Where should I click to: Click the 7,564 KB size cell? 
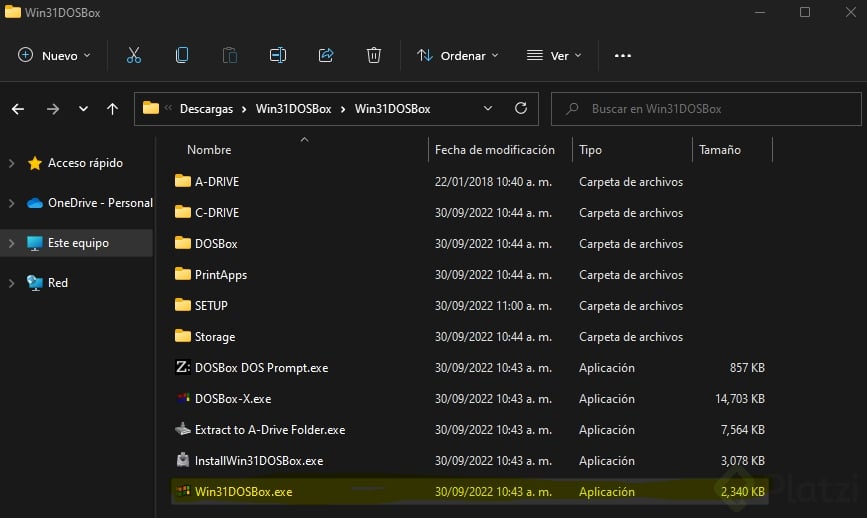click(x=743, y=430)
